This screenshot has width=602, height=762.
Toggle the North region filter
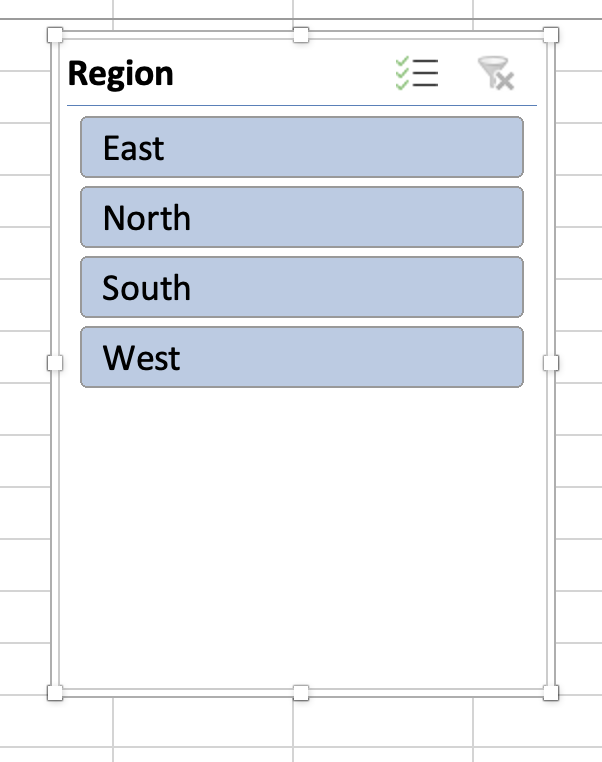click(301, 218)
